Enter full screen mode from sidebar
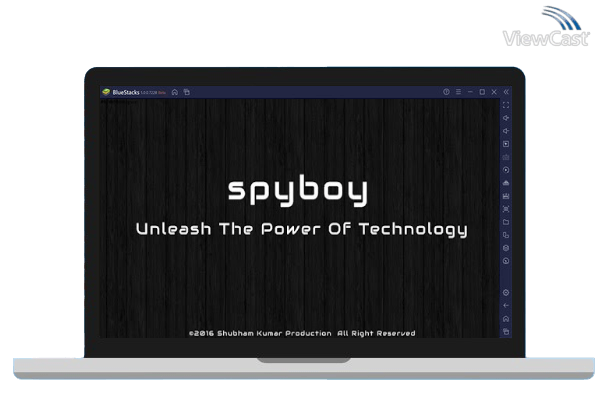Screen dimensions: 602x414 point(506,105)
